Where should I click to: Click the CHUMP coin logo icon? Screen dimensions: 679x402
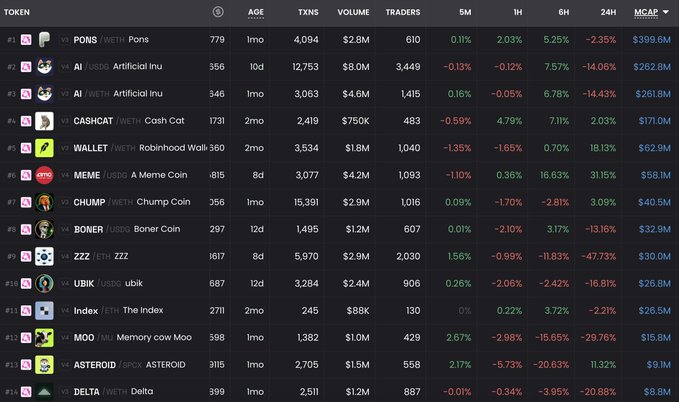coord(44,202)
